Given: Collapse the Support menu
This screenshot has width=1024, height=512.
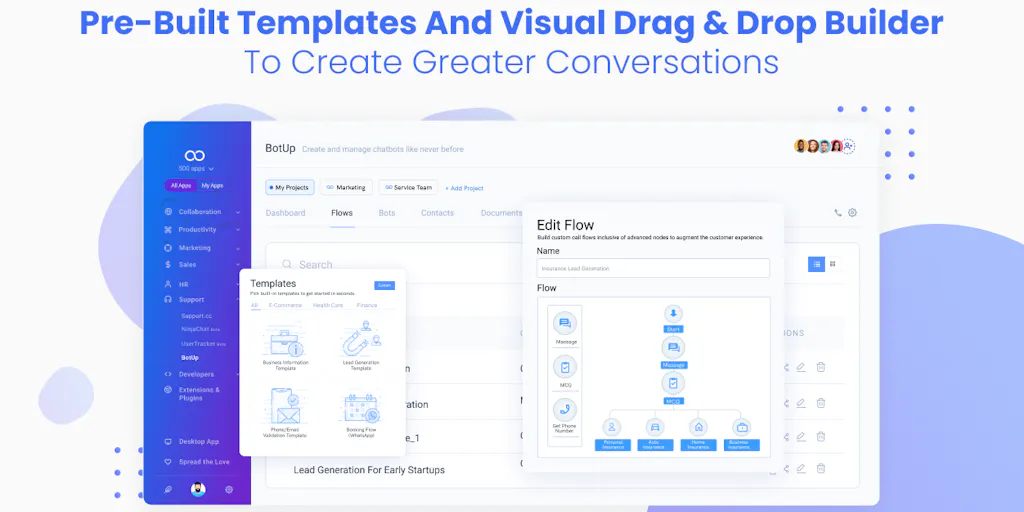Looking at the screenshot, I should (x=201, y=299).
